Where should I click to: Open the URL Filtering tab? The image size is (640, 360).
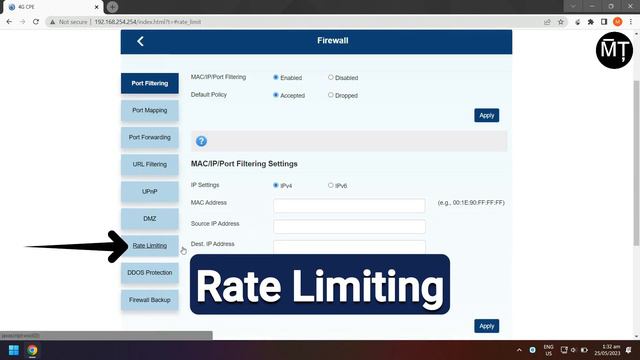pyautogui.click(x=150, y=164)
